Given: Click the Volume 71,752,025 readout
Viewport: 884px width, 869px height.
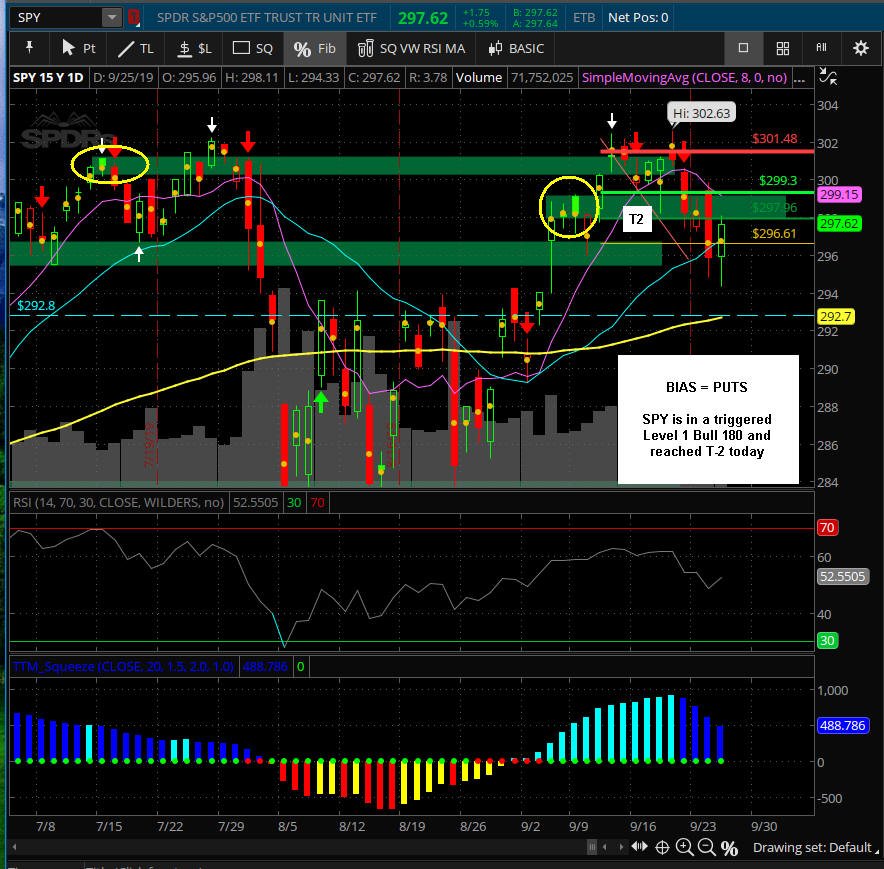Looking at the screenshot, I should (514, 77).
